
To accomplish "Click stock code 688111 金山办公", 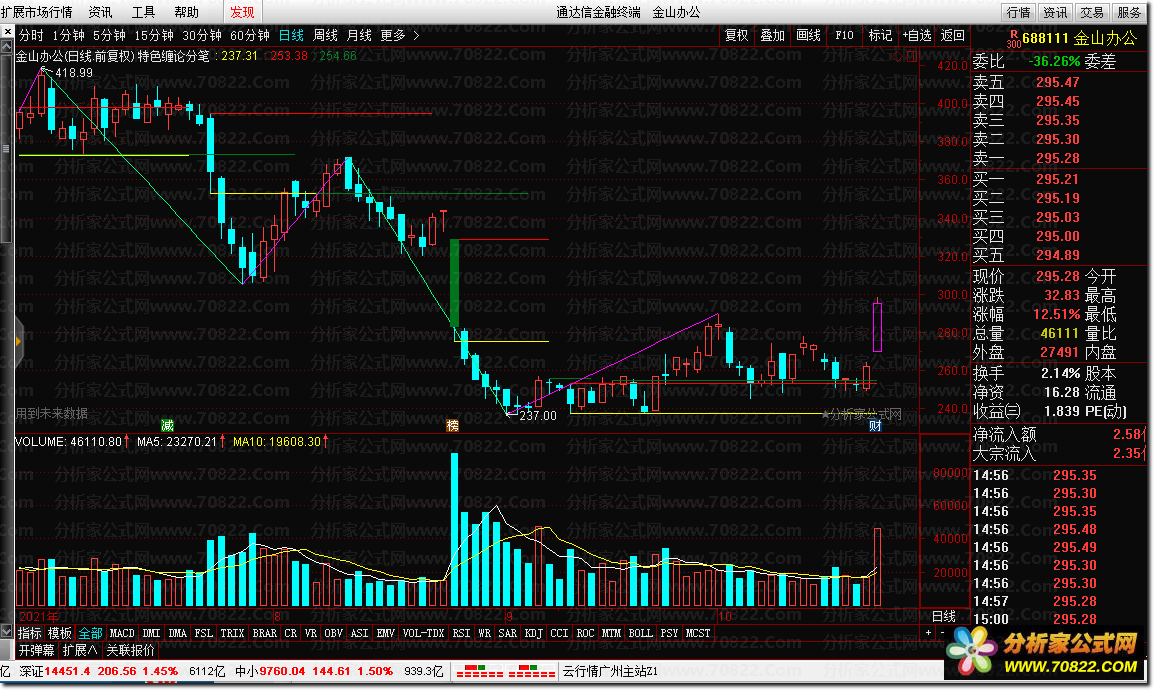I will point(1079,38).
